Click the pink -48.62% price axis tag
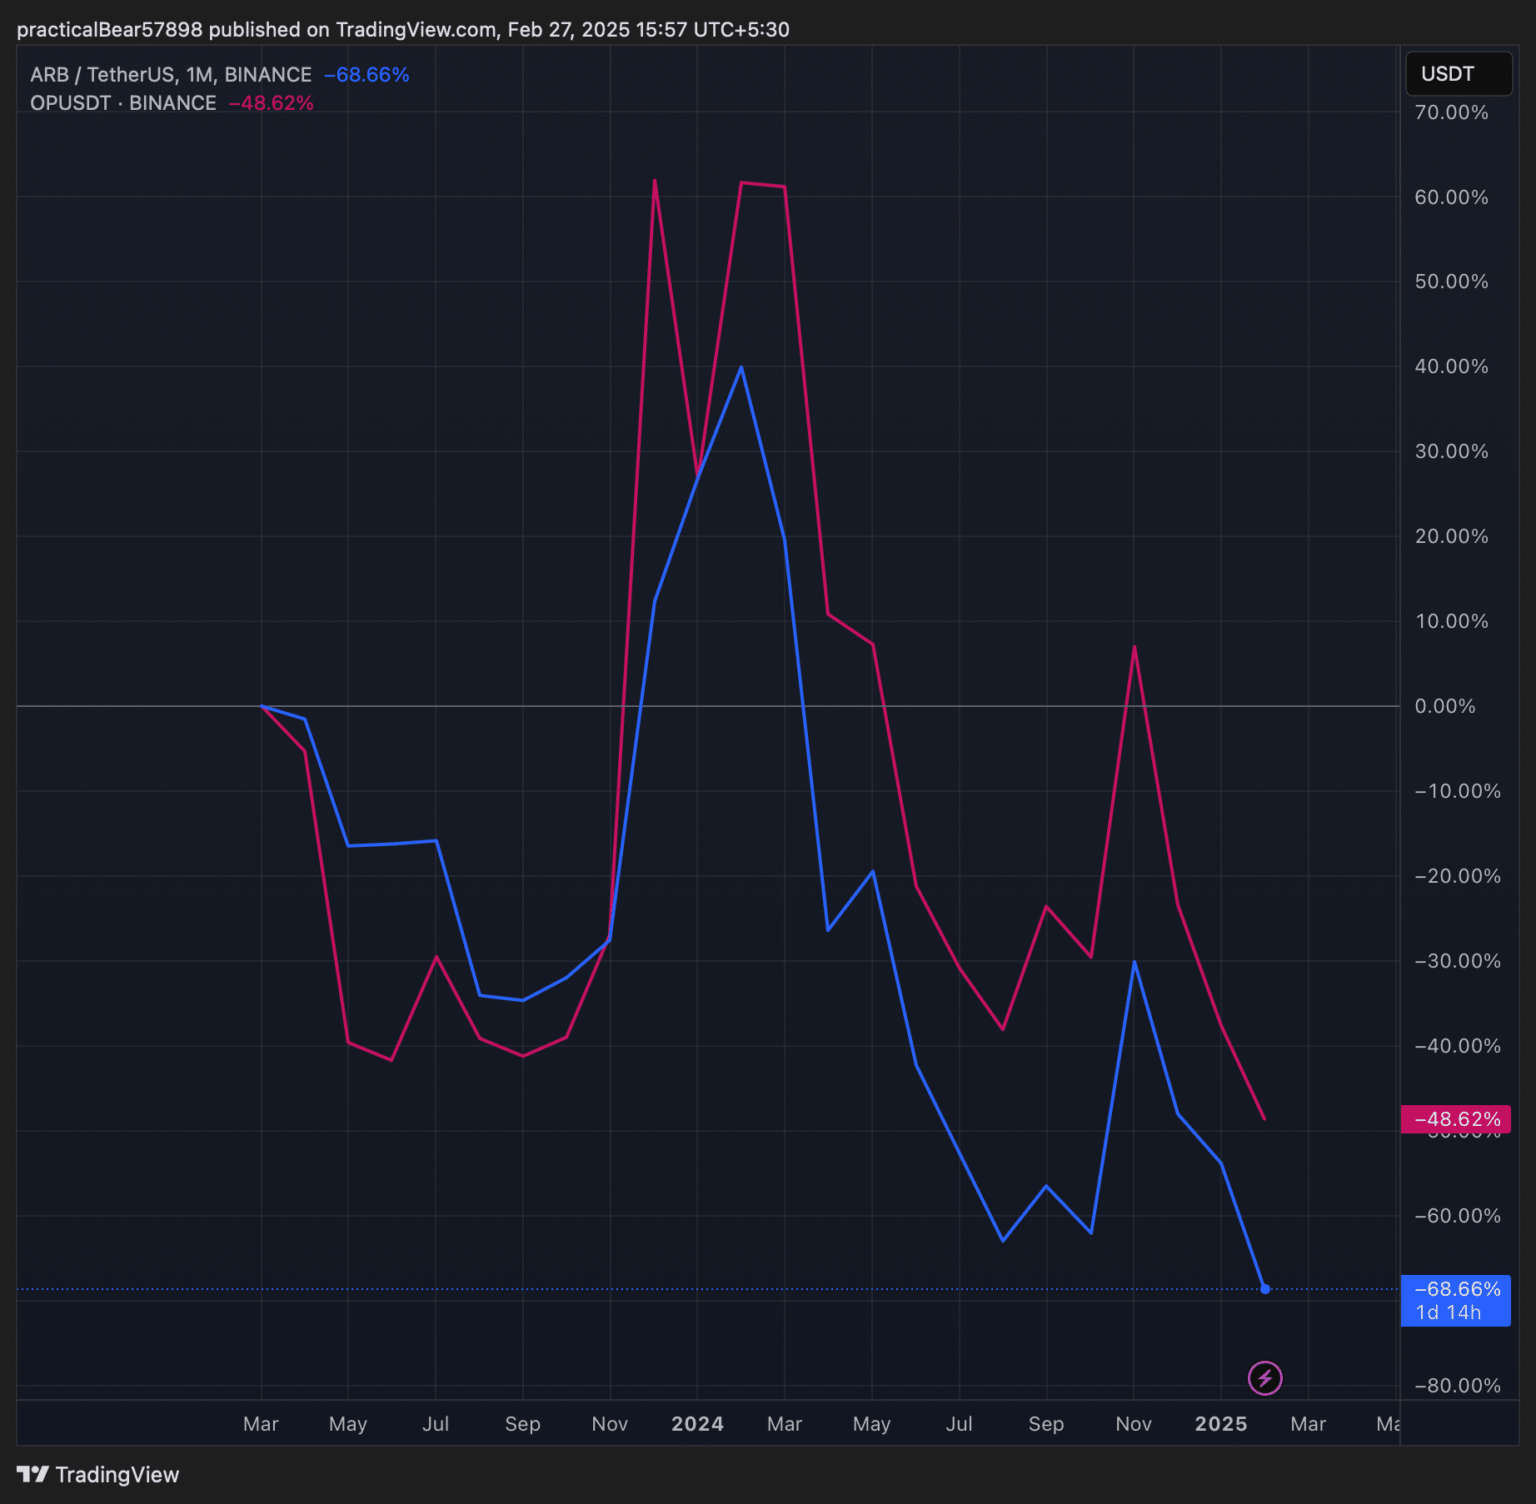 coord(1456,1119)
